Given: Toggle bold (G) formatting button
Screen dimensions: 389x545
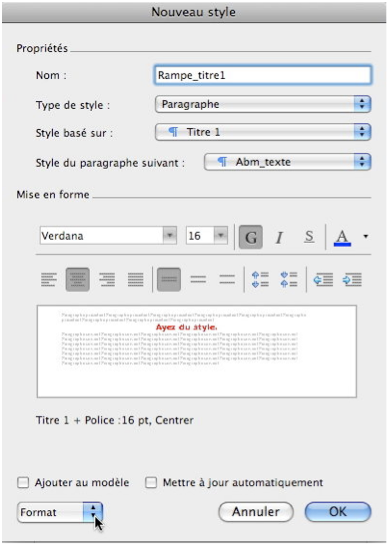Looking at the screenshot, I should point(251,237).
